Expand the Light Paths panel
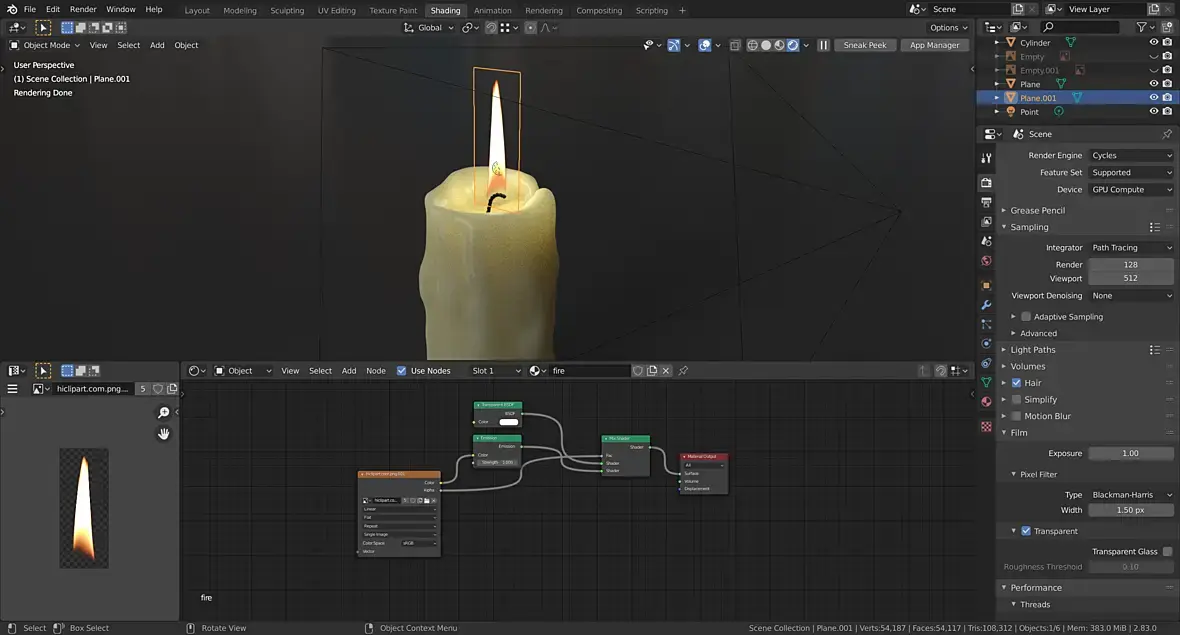Viewport: 1180px width, 635px height. (1032, 350)
